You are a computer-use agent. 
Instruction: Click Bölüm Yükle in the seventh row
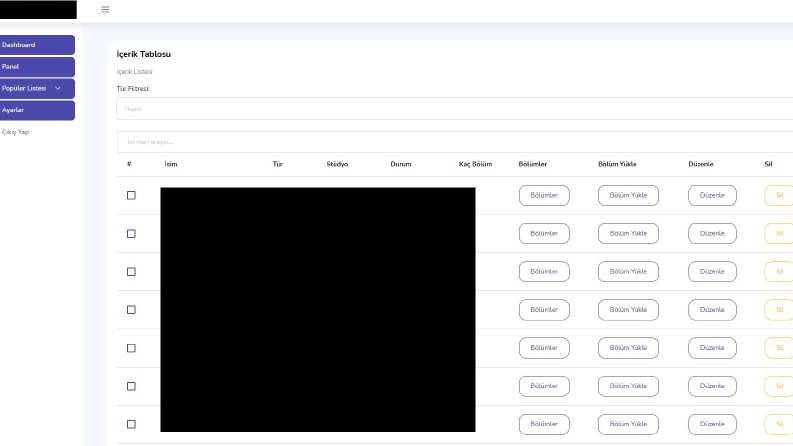[x=628, y=424]
